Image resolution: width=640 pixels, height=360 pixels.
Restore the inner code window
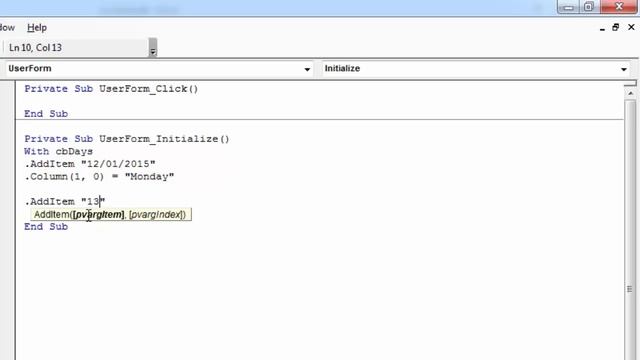tap(616, 27)
